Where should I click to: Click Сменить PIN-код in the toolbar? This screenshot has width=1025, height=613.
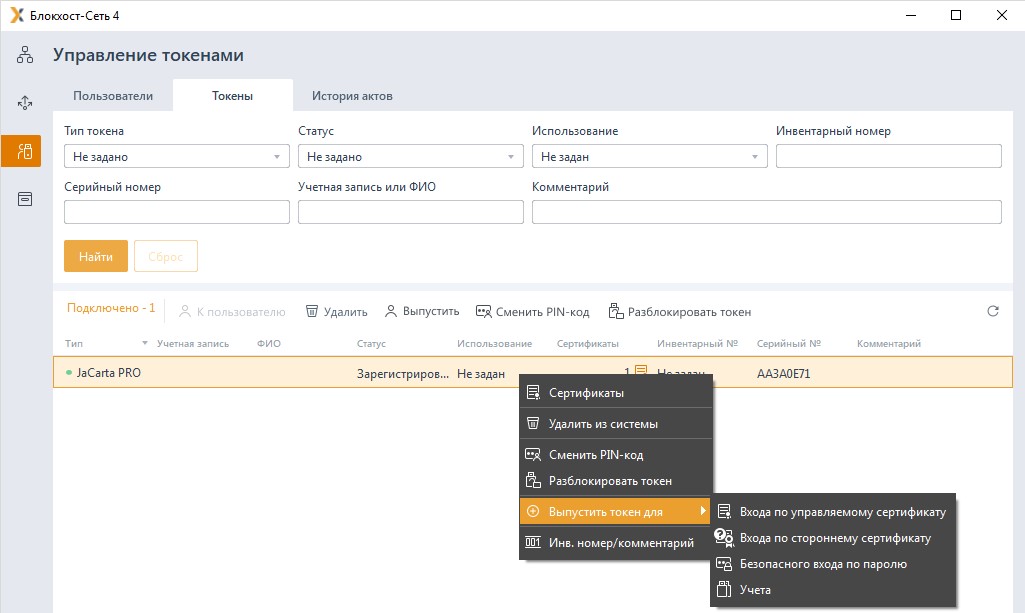click(532, 312)
